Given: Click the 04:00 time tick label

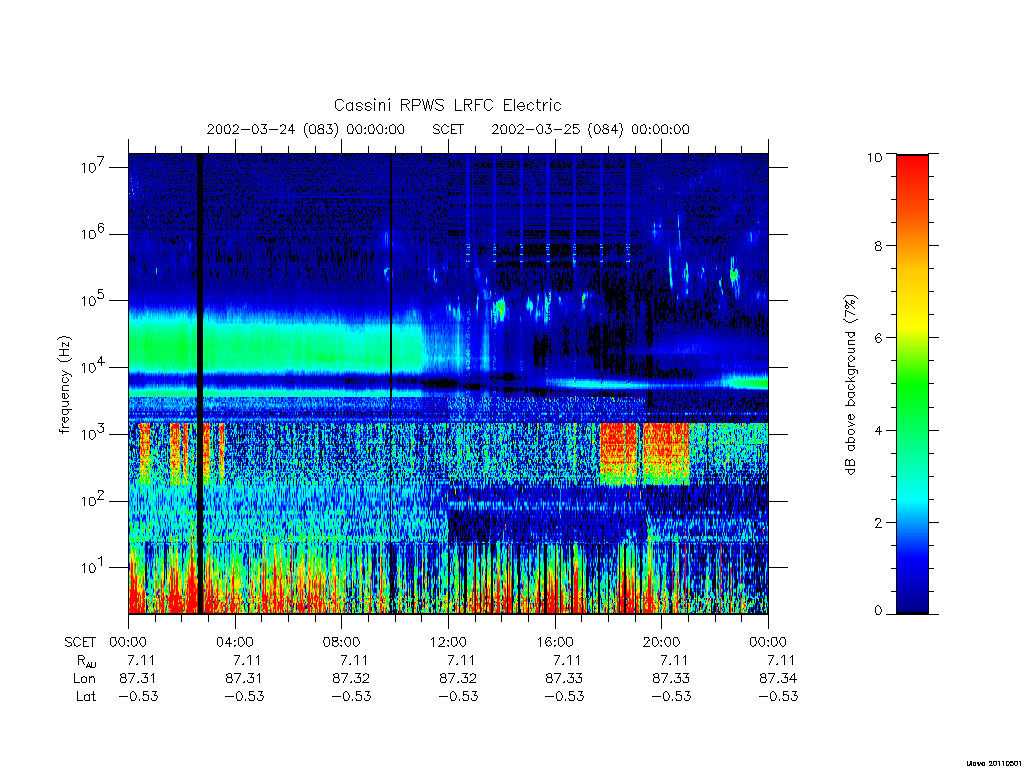Looking at the screenshot, I should pyautogui.click(x=235, y=642).
